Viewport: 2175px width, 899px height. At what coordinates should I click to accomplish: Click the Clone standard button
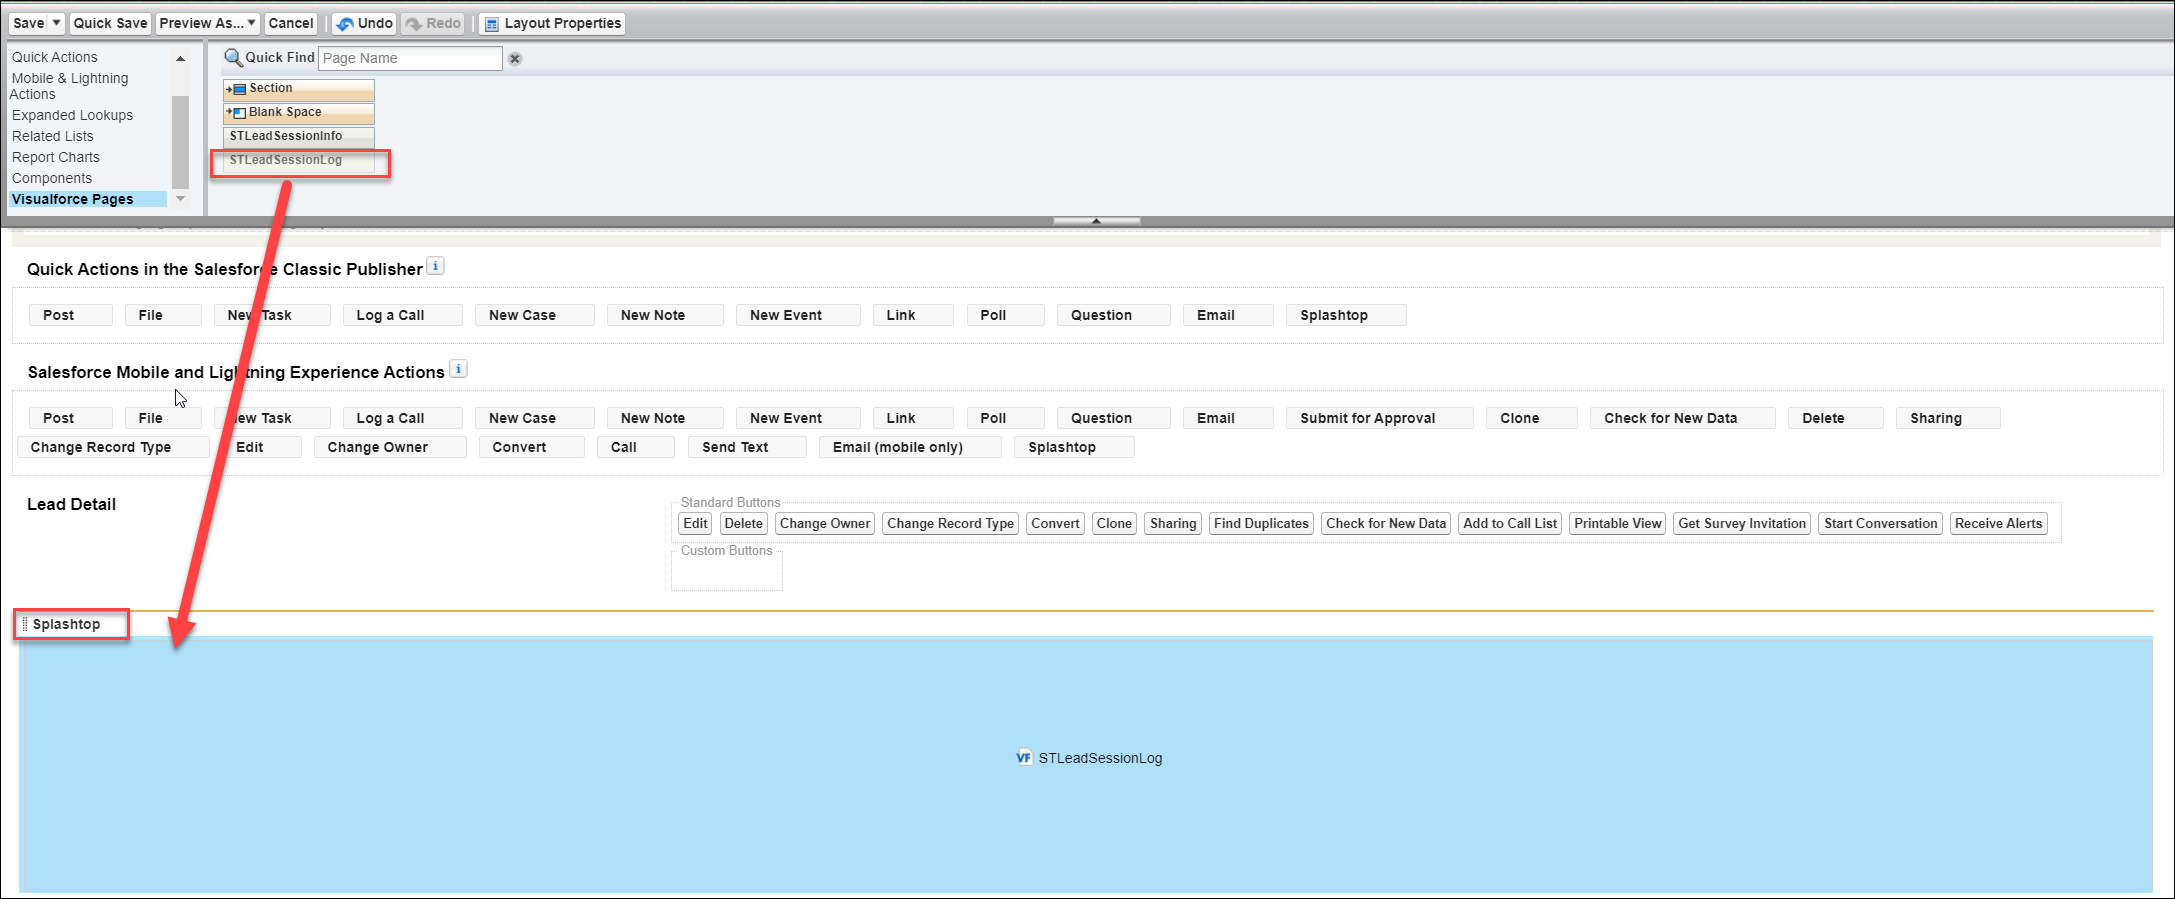1114,523
